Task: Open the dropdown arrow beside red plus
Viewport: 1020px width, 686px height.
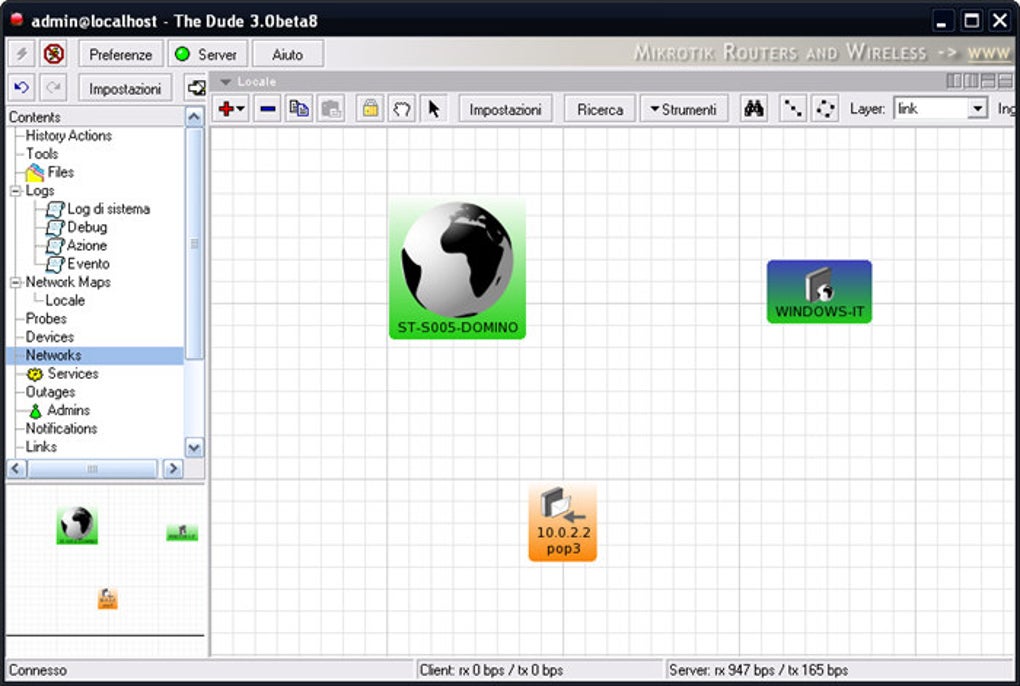Action: [241, 109]
